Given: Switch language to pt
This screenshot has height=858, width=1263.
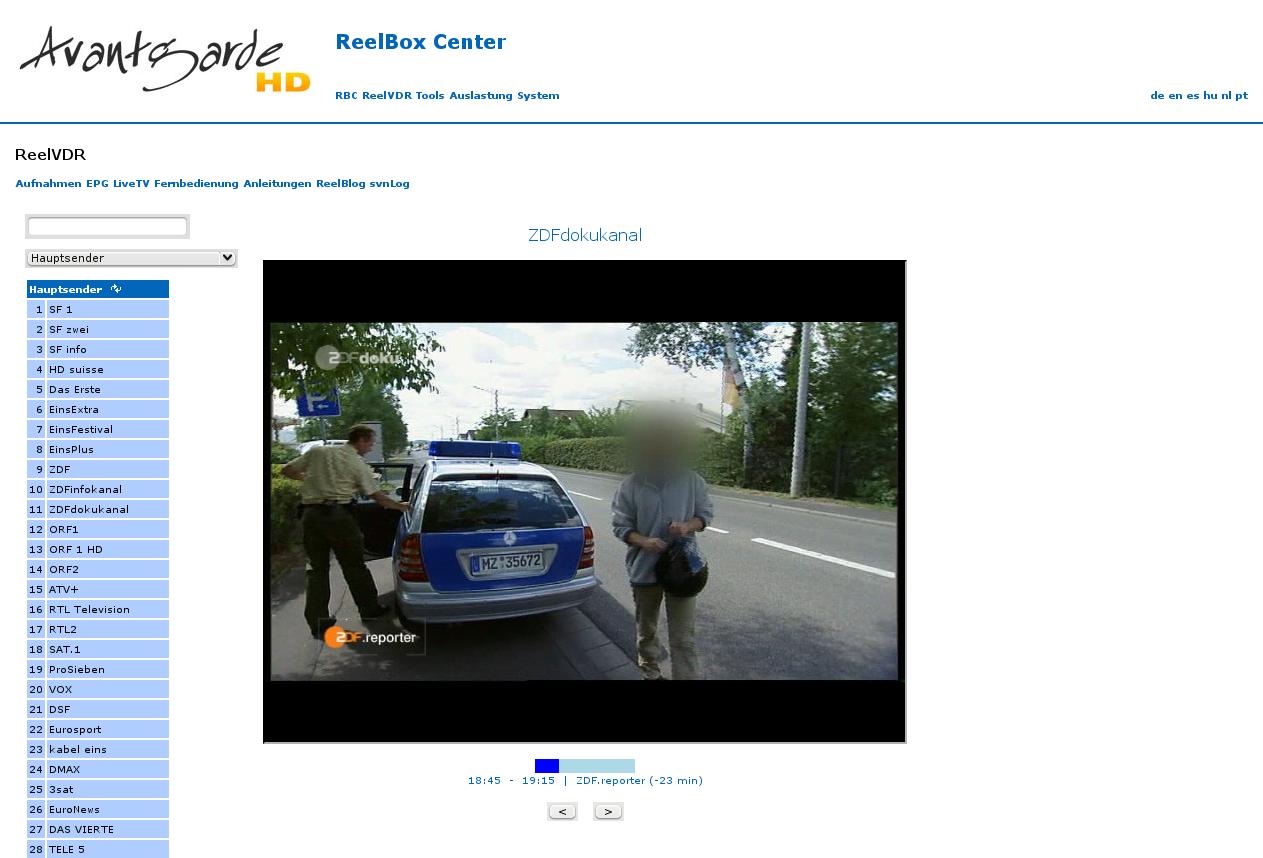Looking at the screenshot, I should (x=1241, y=96).
